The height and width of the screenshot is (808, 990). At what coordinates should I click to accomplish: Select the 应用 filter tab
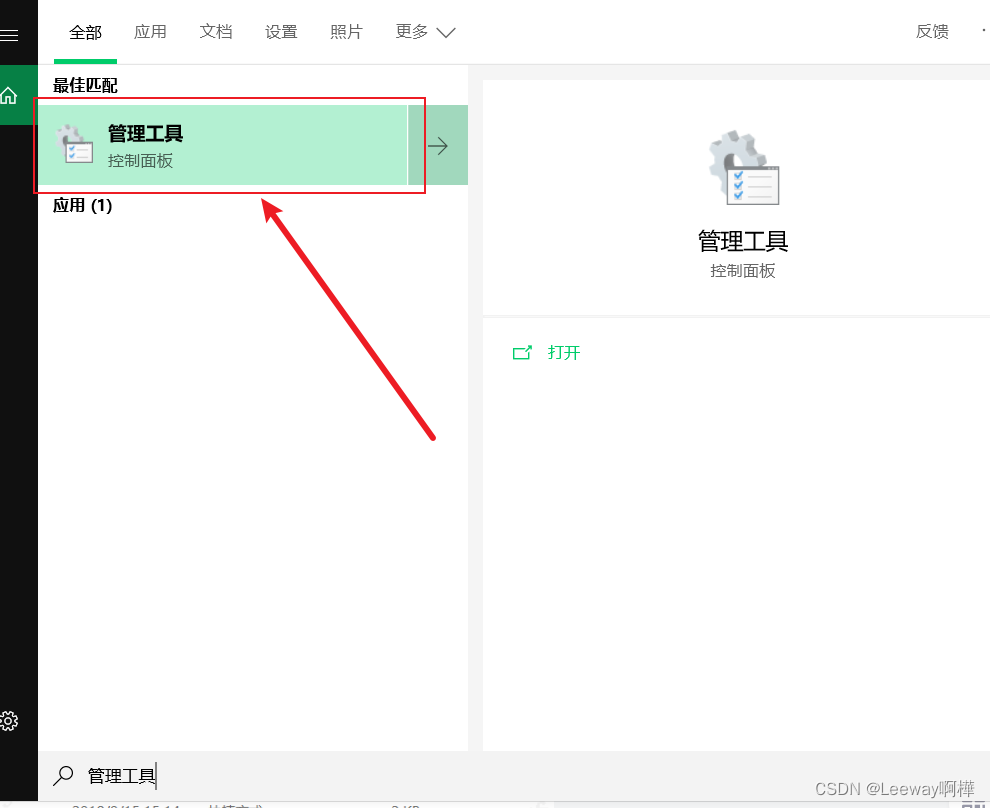(x=150, y=32)
